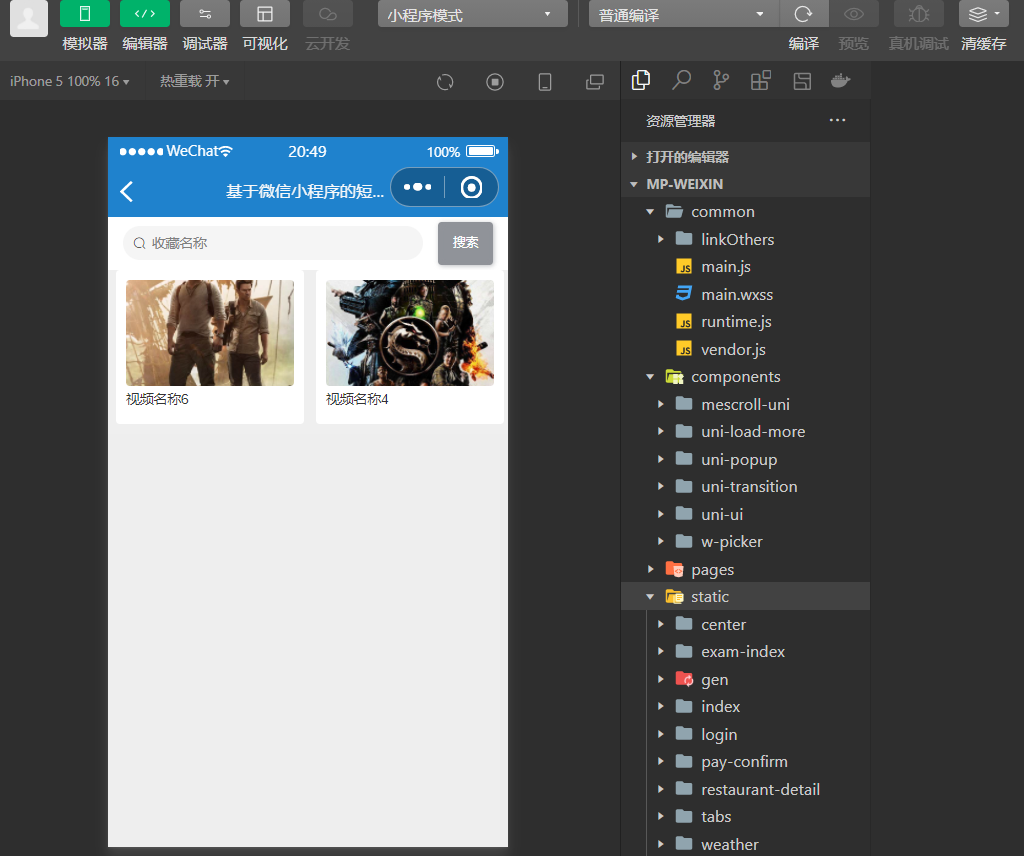Collapse the common folder
This screenshot has height=856, width=1024.
pos(746,212)
